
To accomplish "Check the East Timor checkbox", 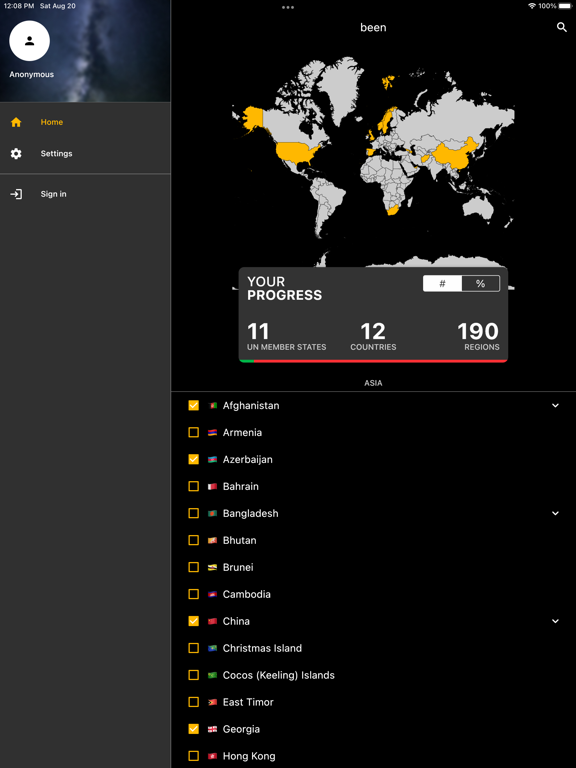I will (x=193, y=702).
